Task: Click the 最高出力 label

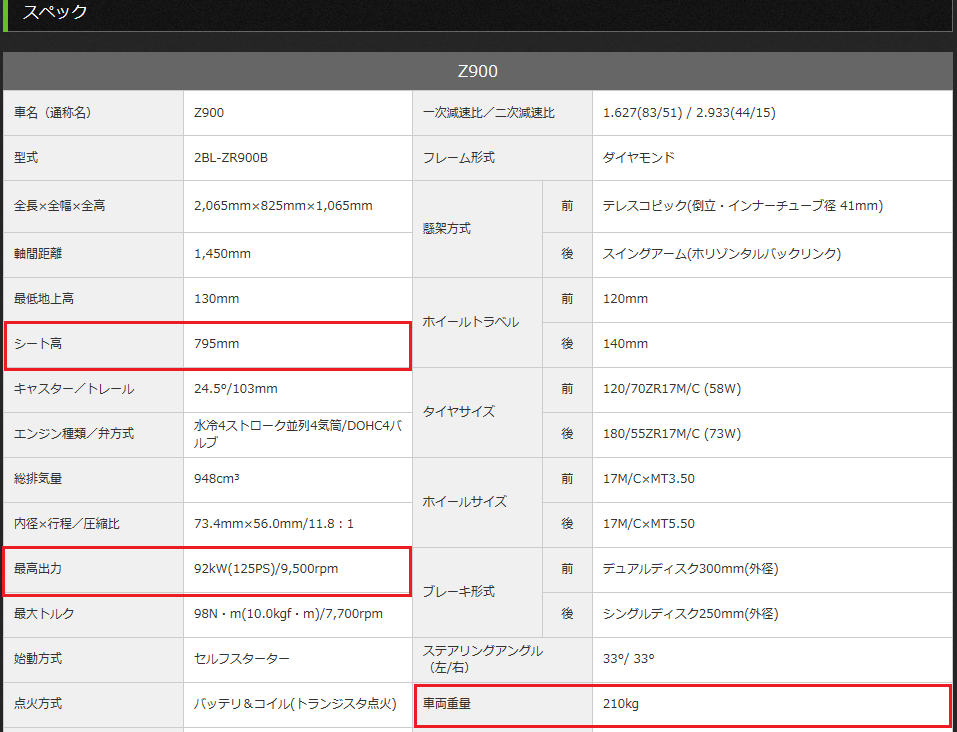Action: pyautogui.click(x=38, y=569)
